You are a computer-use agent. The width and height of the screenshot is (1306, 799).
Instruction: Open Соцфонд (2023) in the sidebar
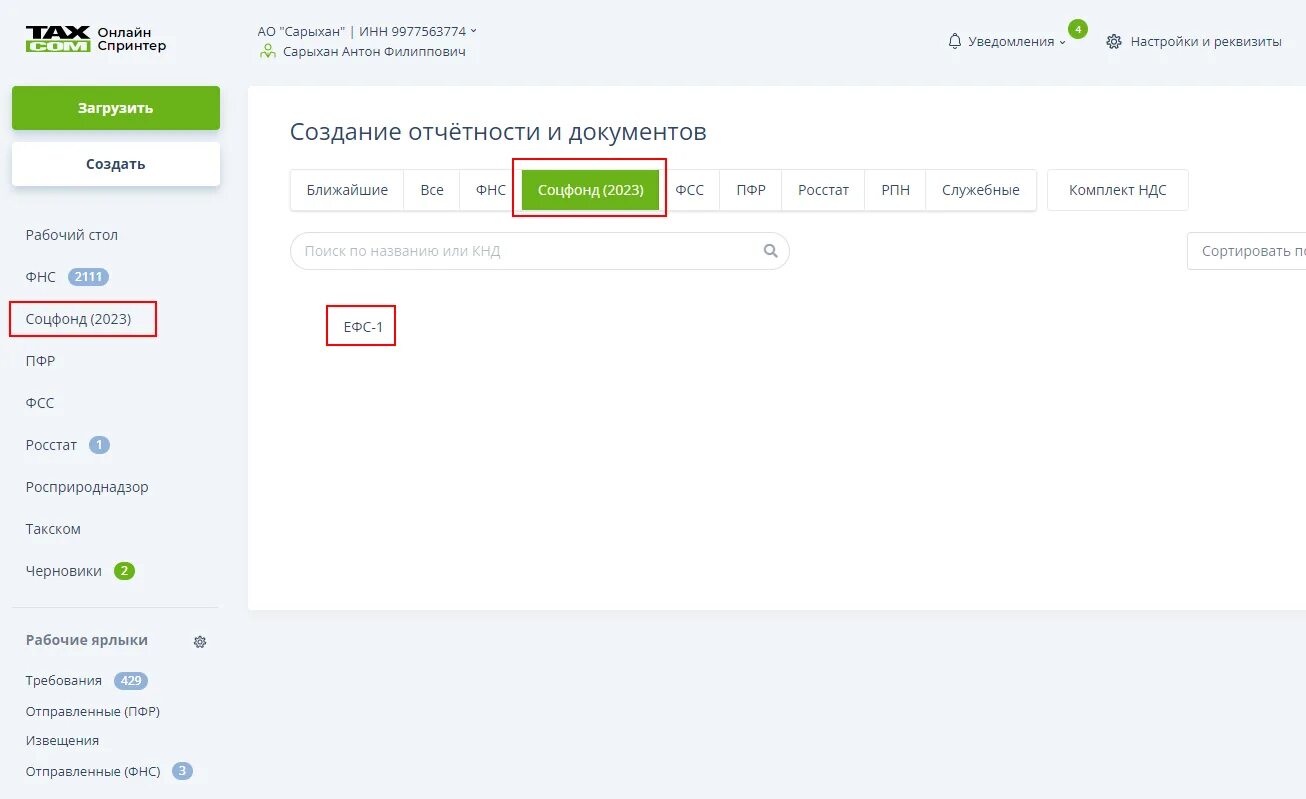[x=78, y=319]
